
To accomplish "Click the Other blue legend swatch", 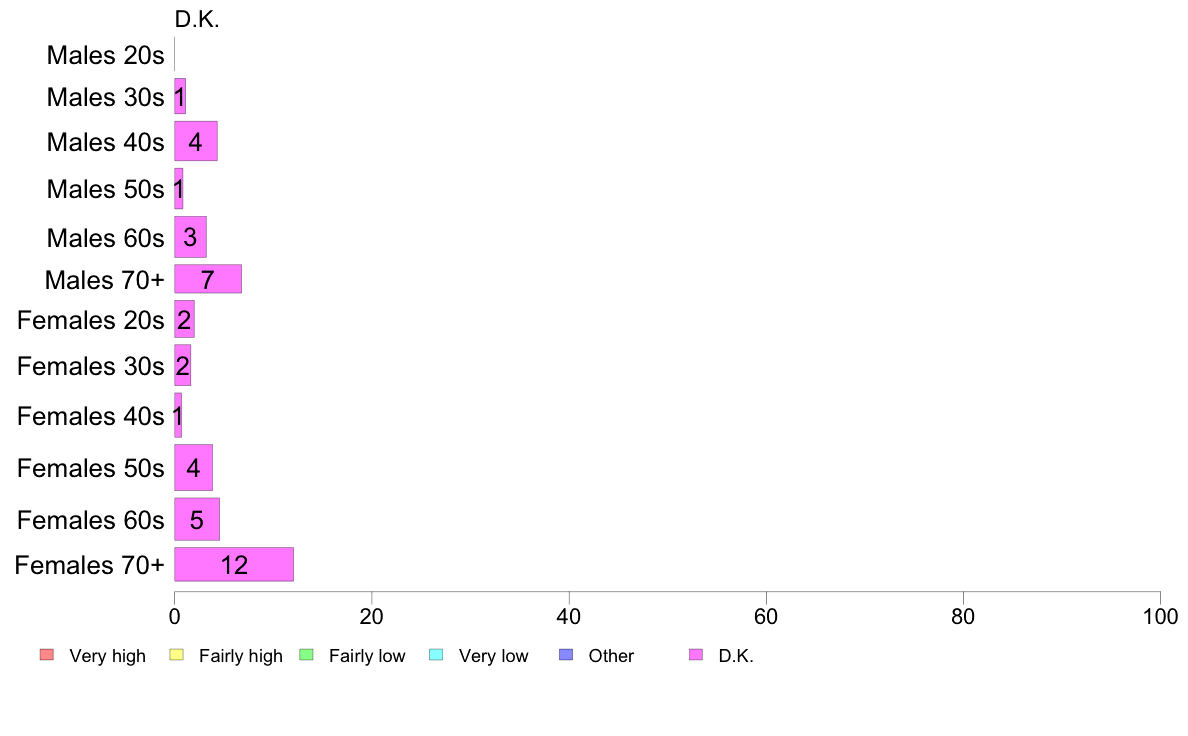I will 566,655.
